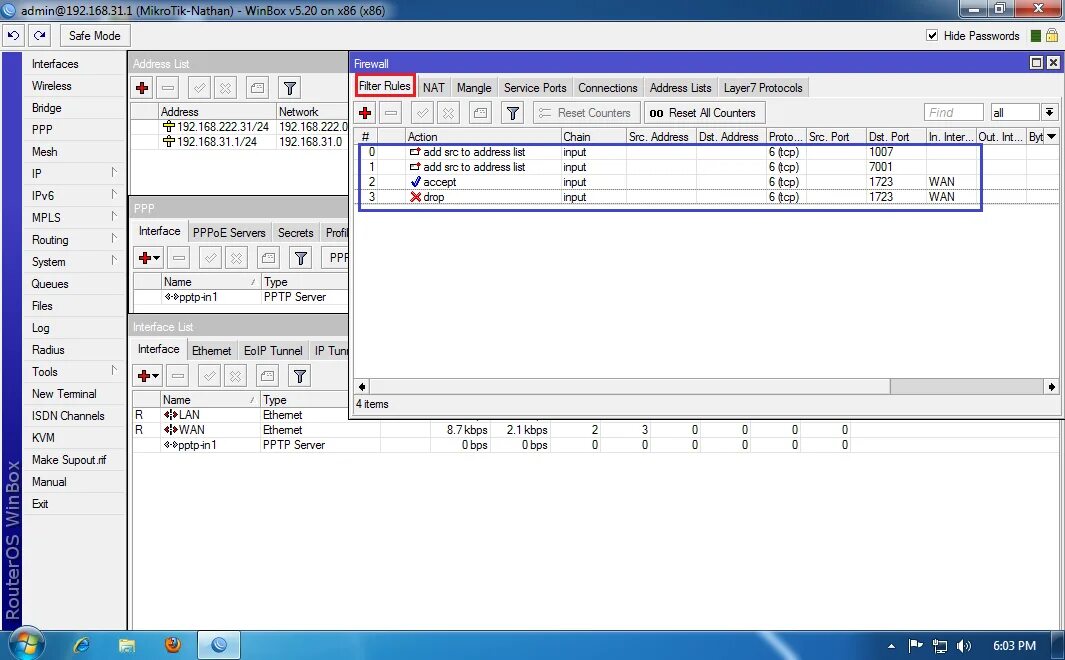Toggle Safe Mode button

coord(94,35)
